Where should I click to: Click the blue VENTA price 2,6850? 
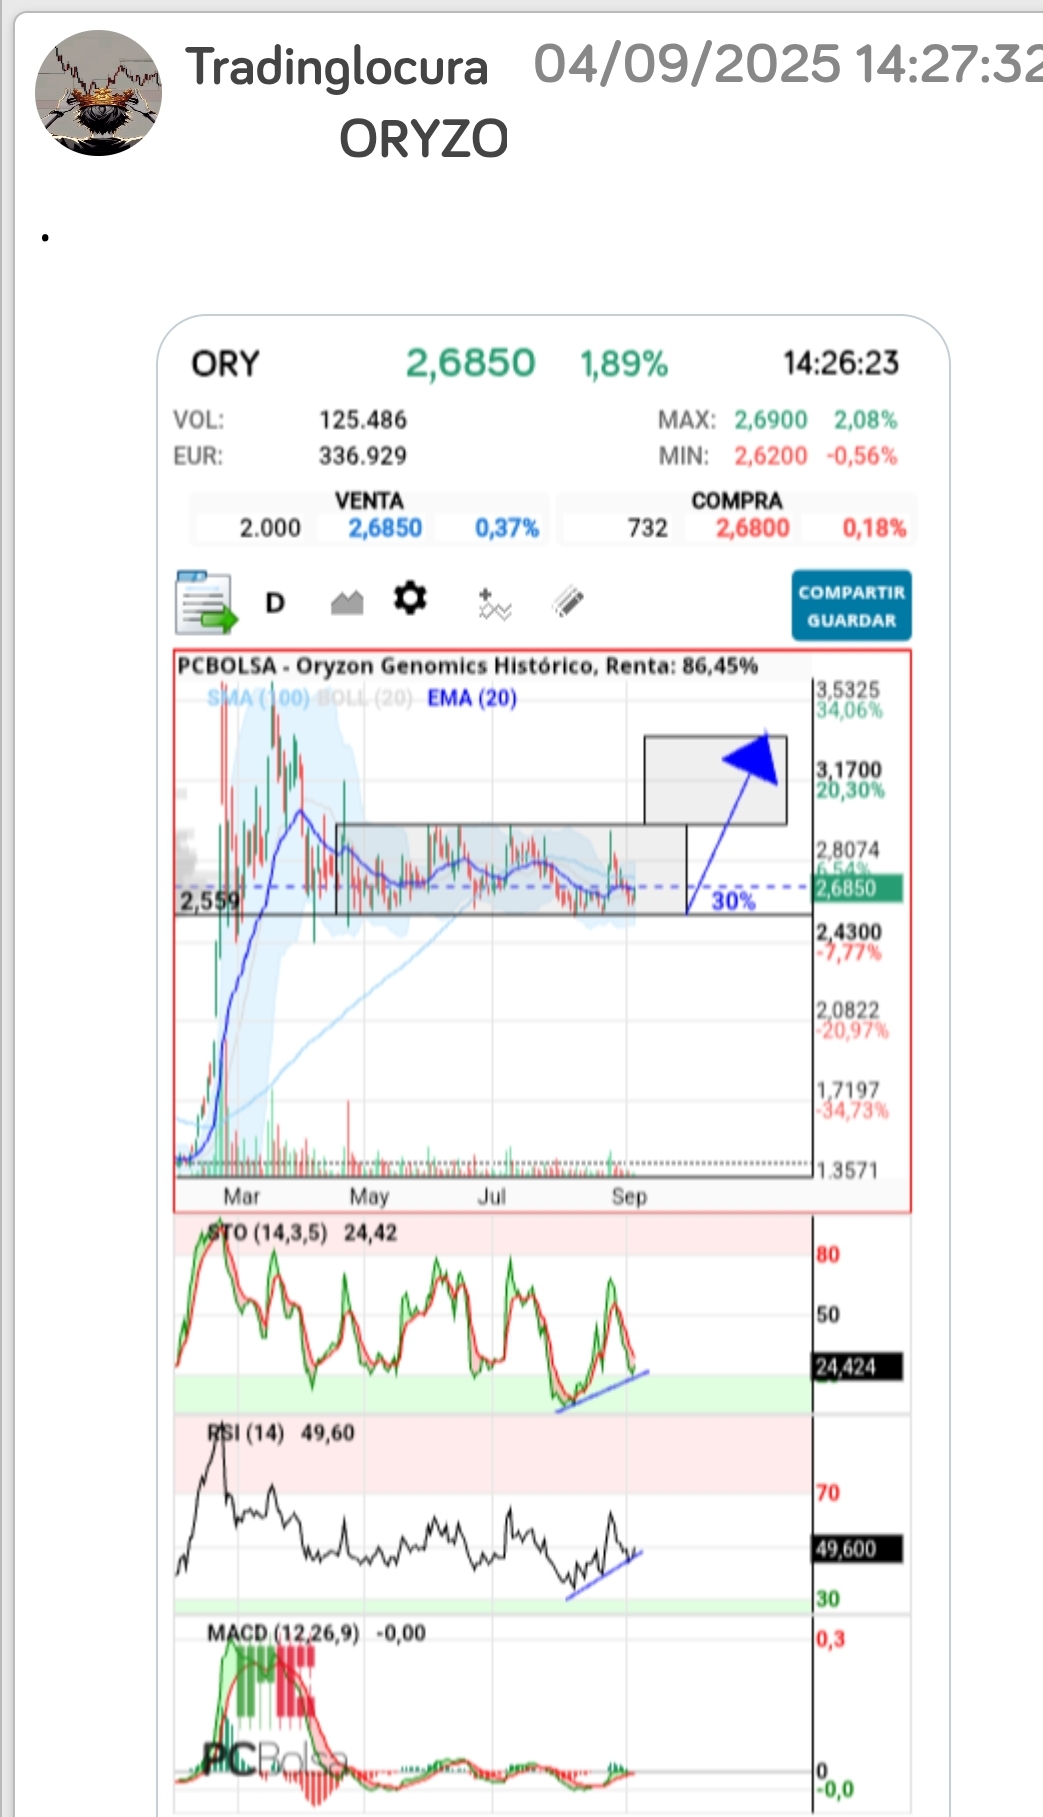pos(385,528)
